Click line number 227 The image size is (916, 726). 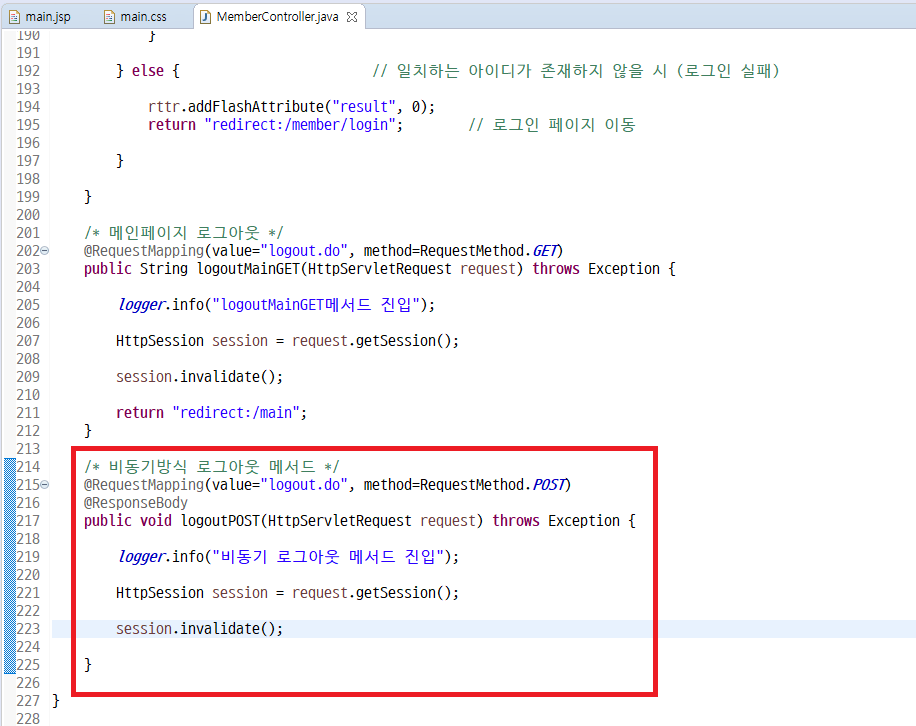28,700
